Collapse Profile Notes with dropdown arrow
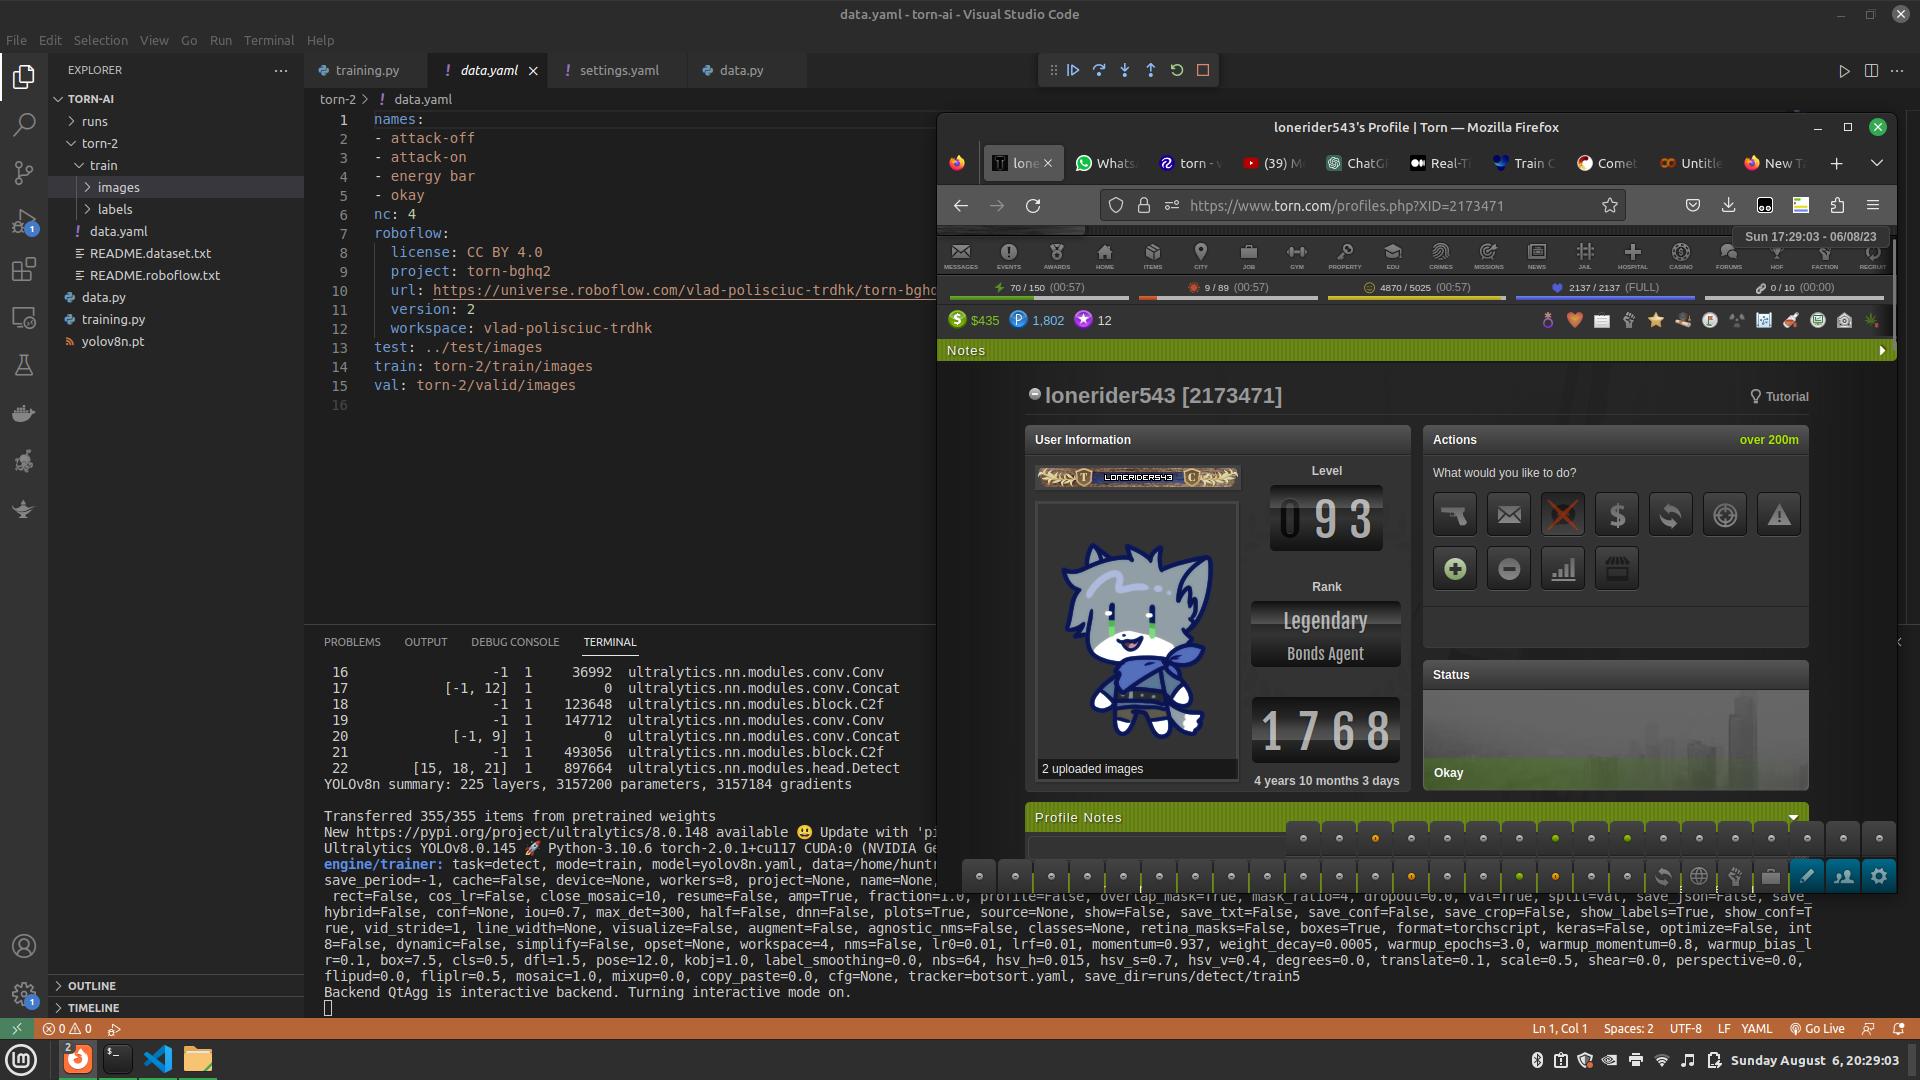The width and height of the screenshot is (1920, 1080). click(x=1793, y=818)
